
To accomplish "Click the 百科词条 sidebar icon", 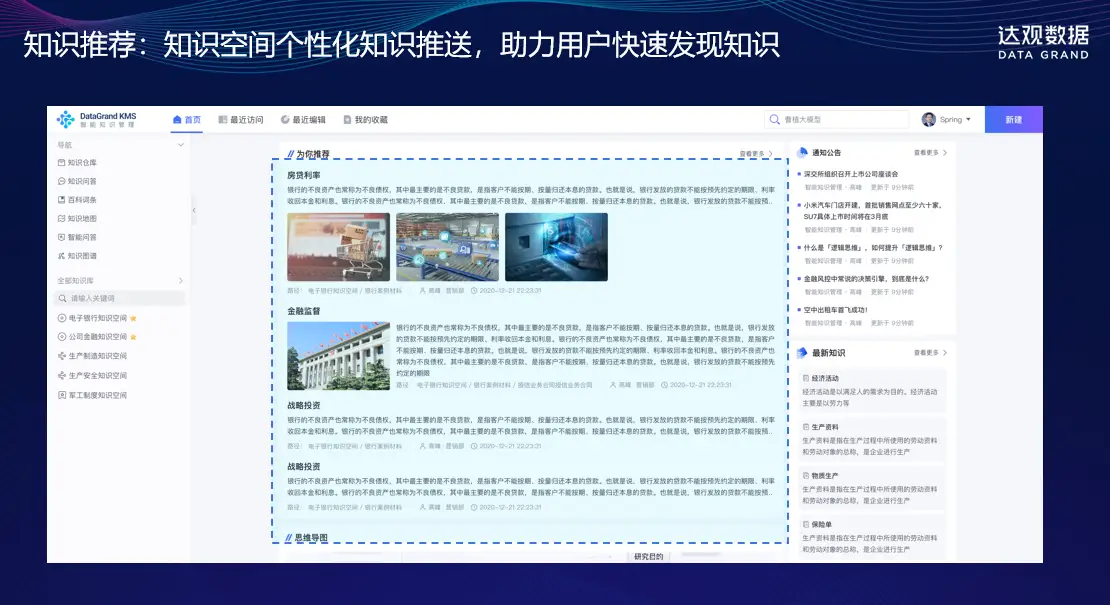I will [x=62, y=200].
